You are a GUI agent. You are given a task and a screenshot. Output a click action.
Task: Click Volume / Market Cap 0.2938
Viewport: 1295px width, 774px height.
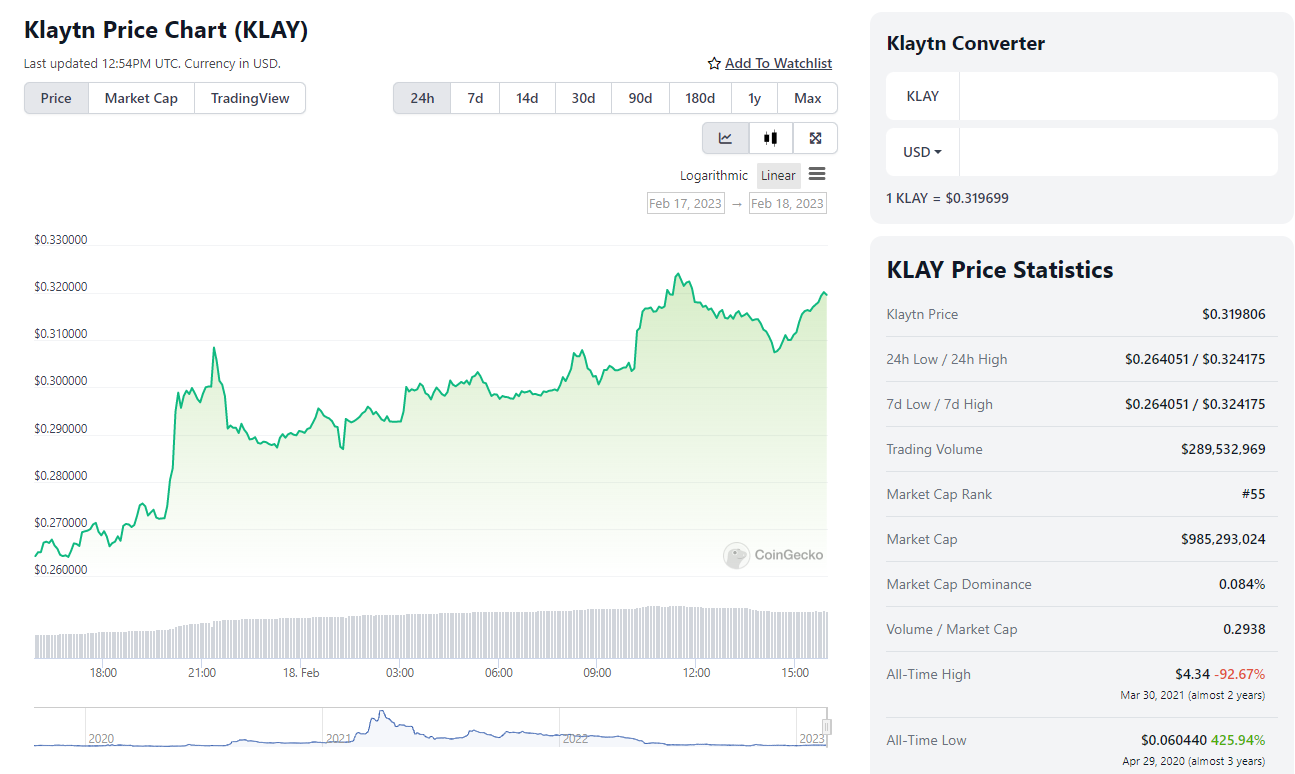pos(1244,629)
